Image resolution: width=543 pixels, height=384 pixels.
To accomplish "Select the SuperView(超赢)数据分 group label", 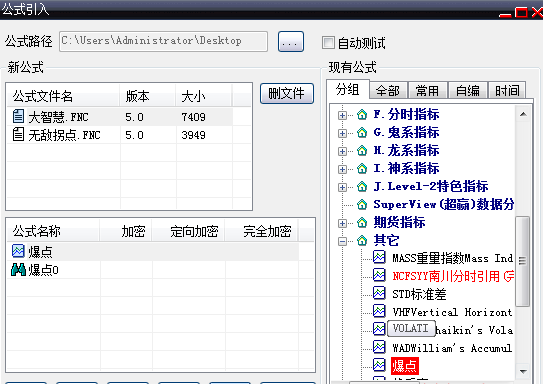I will tap(444, 204).
